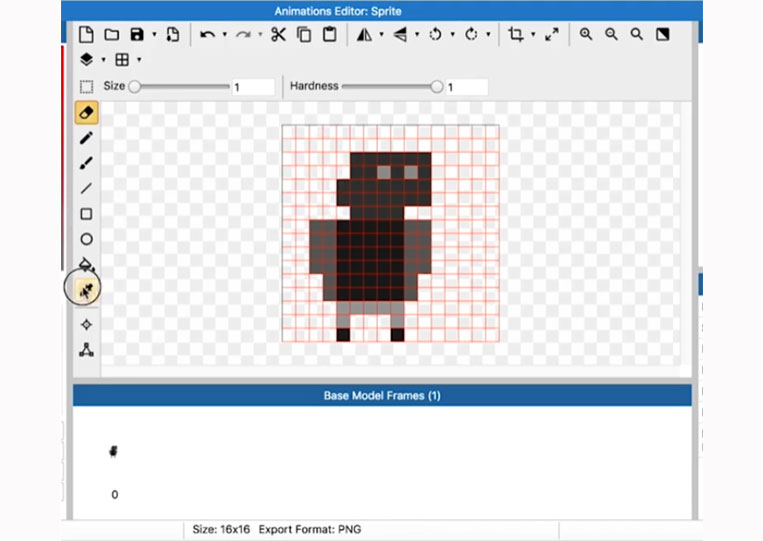The width and height of the screenshot is (763, 541).
Task: Reset zoom with plain magnifier icon
Action: [x=636, y=35]
